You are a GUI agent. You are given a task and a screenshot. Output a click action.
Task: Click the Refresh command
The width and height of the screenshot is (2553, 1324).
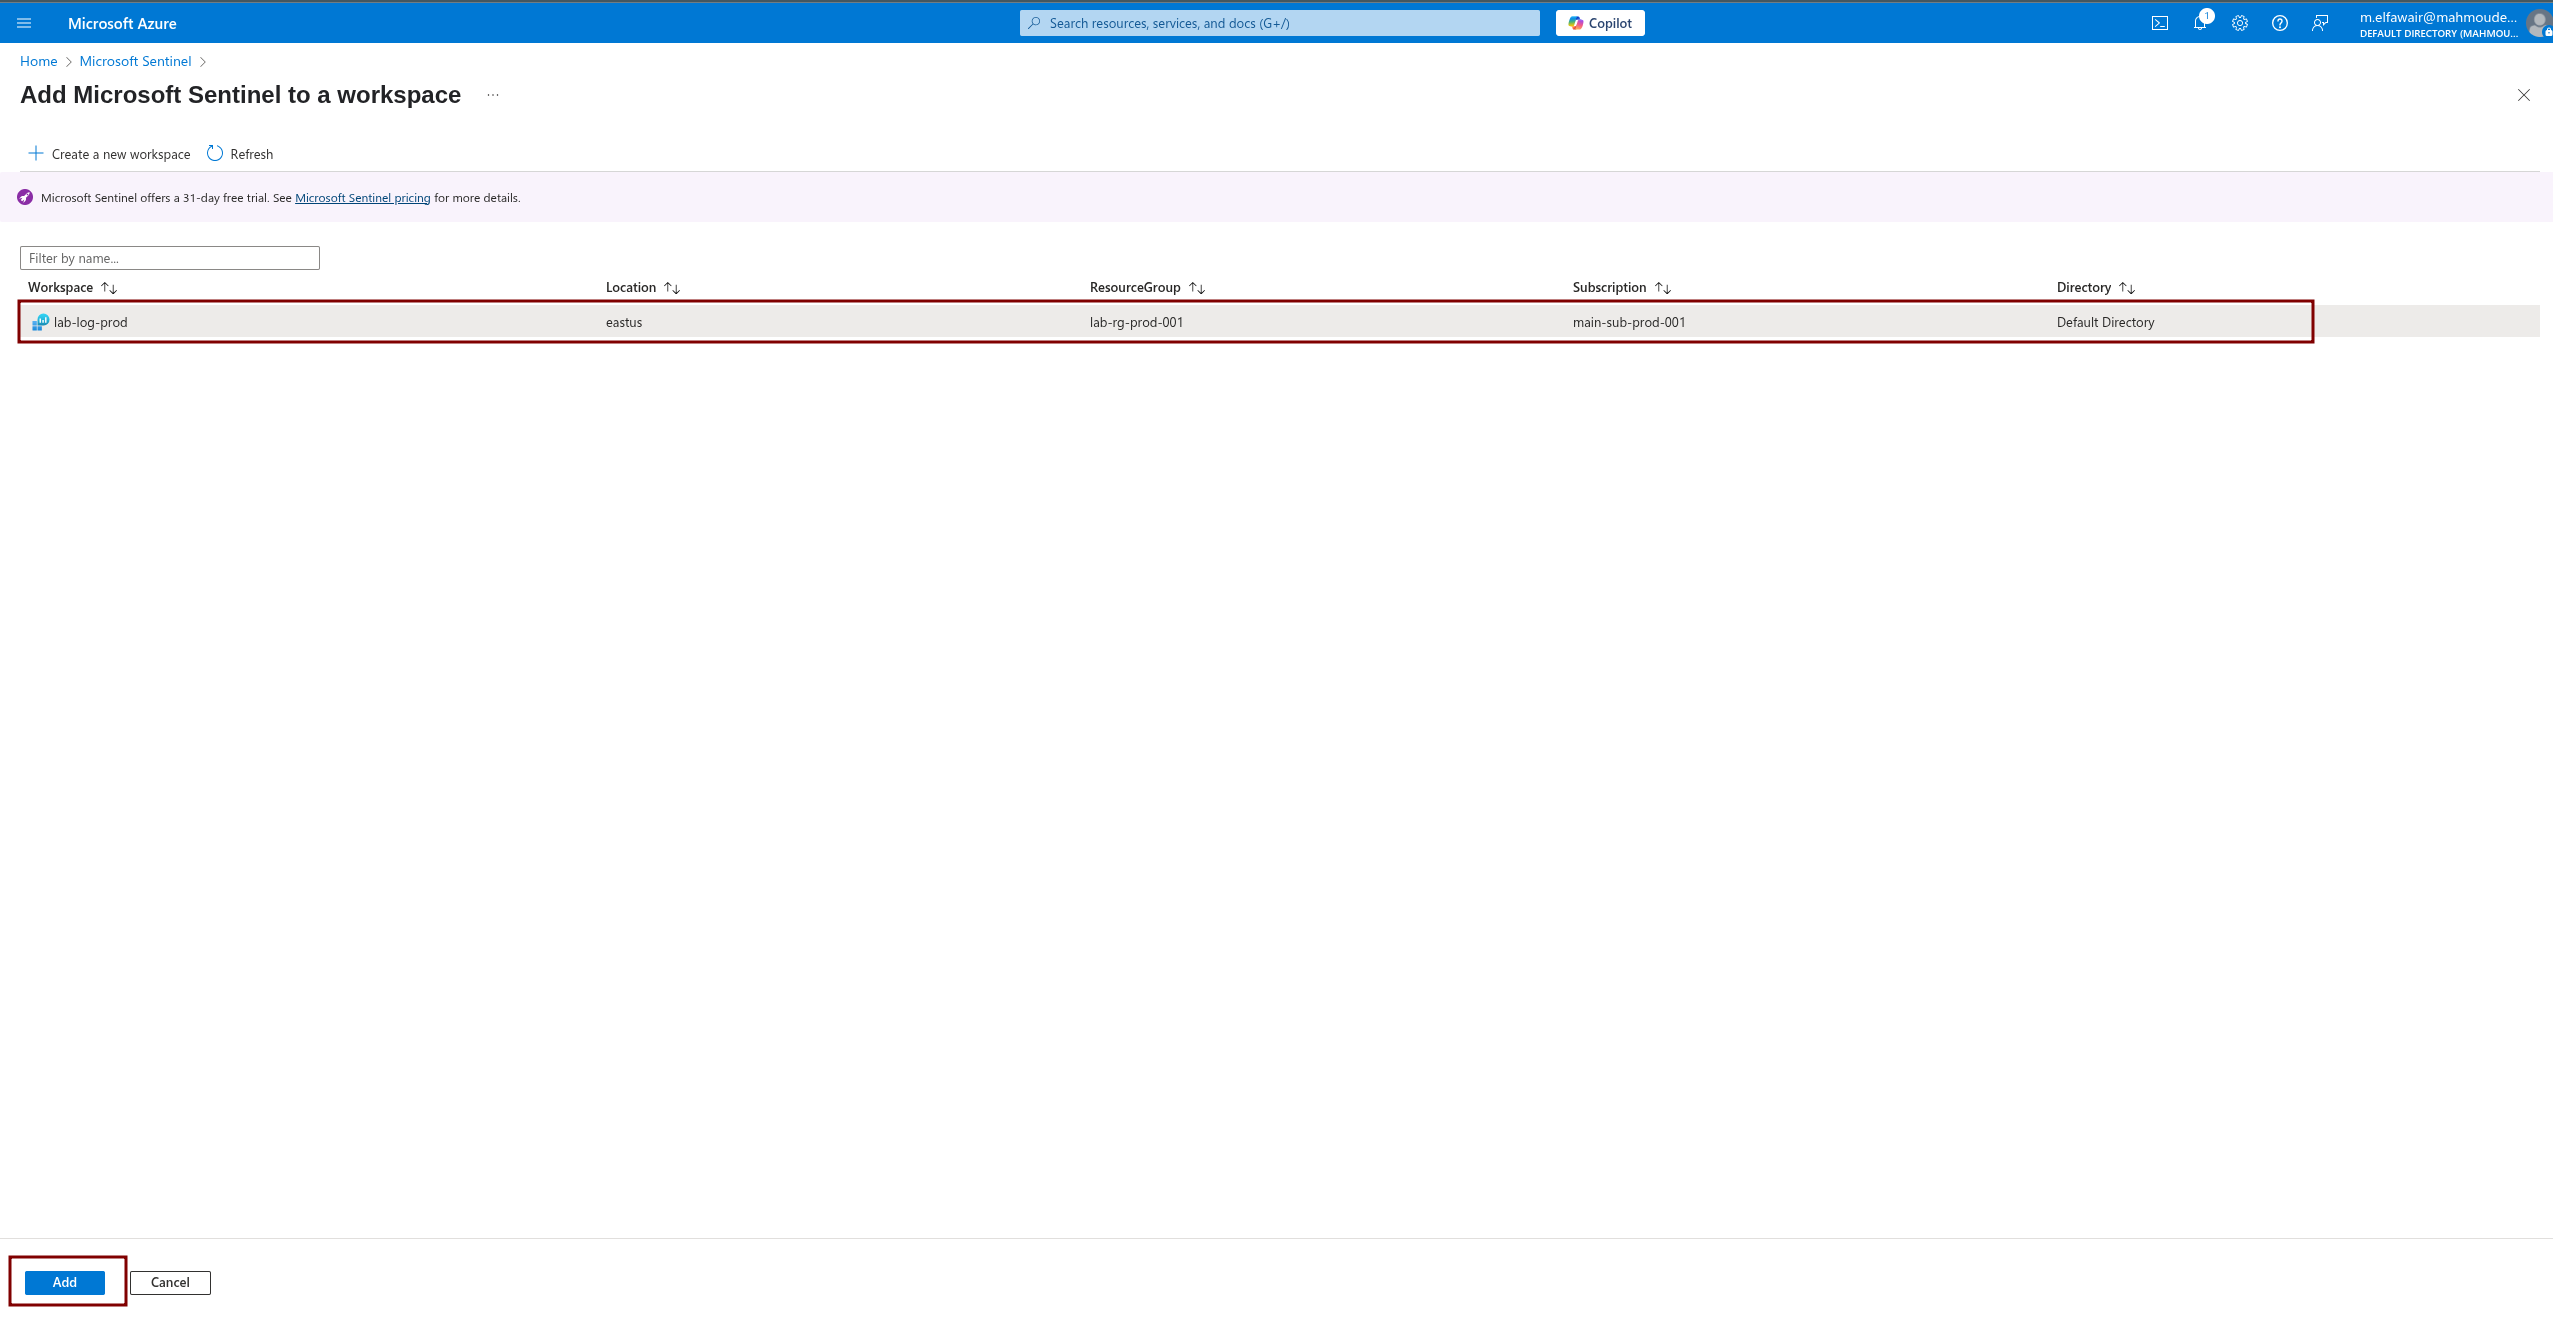pyautogui.click(x=241, y=154)
